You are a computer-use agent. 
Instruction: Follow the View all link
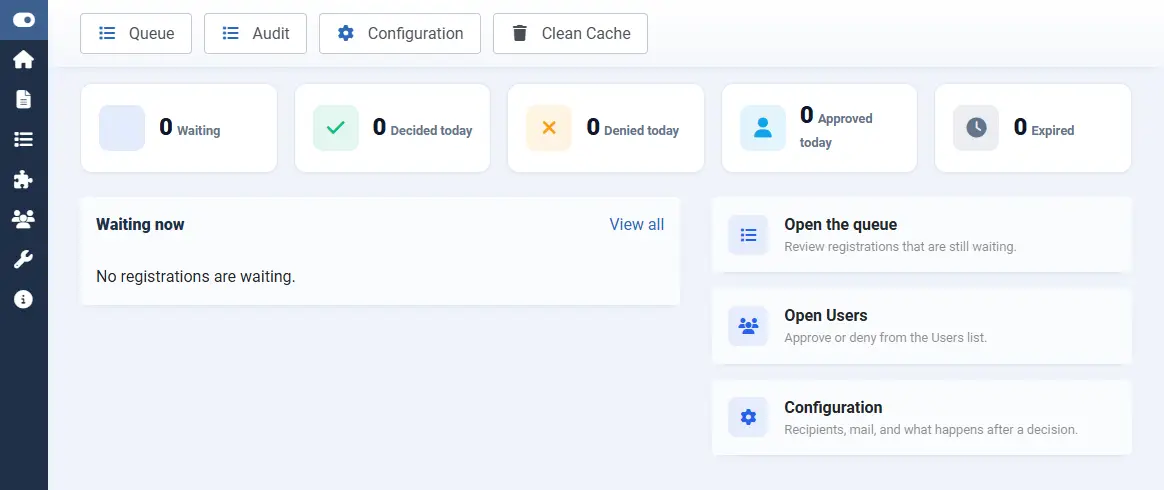637,224
